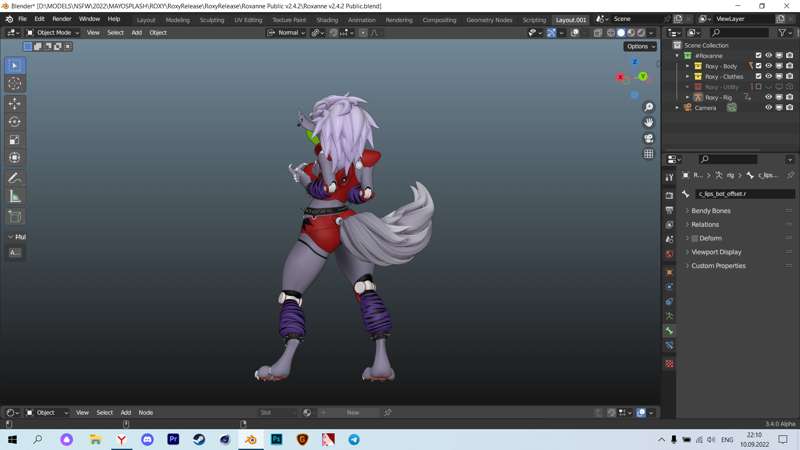This screenshot has width=800, height=450.
Task: Toggle #Roxanne collection exclude checkbox
Action: pos(758,55)
